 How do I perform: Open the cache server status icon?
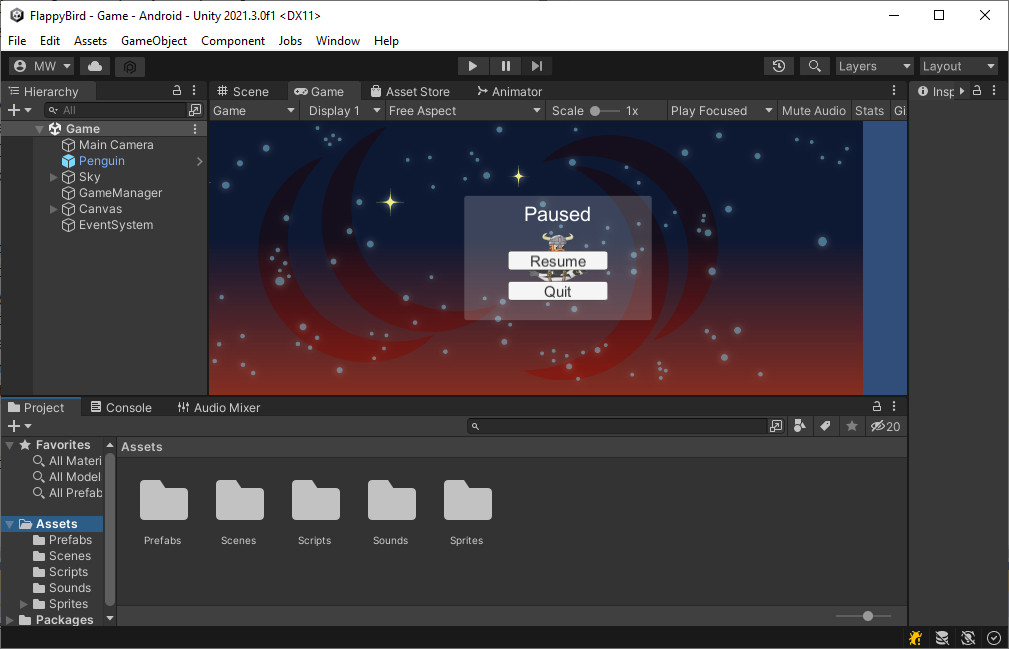pyautogui.click(x=941, y=637)
